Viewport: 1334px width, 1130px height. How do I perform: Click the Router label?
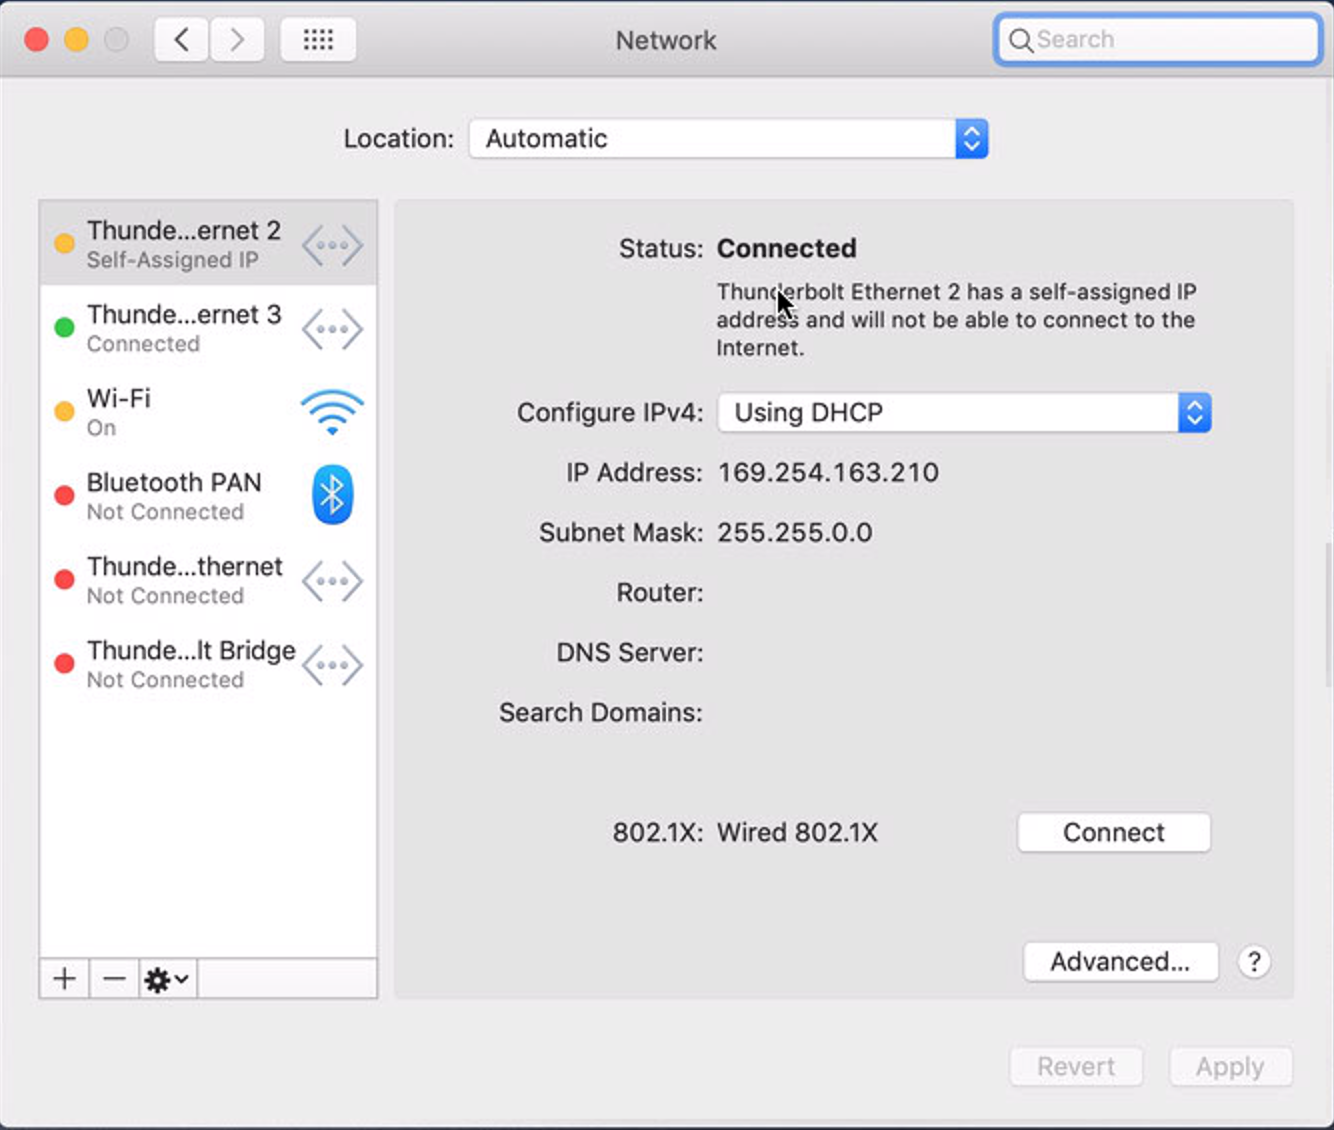click(660, 592)
